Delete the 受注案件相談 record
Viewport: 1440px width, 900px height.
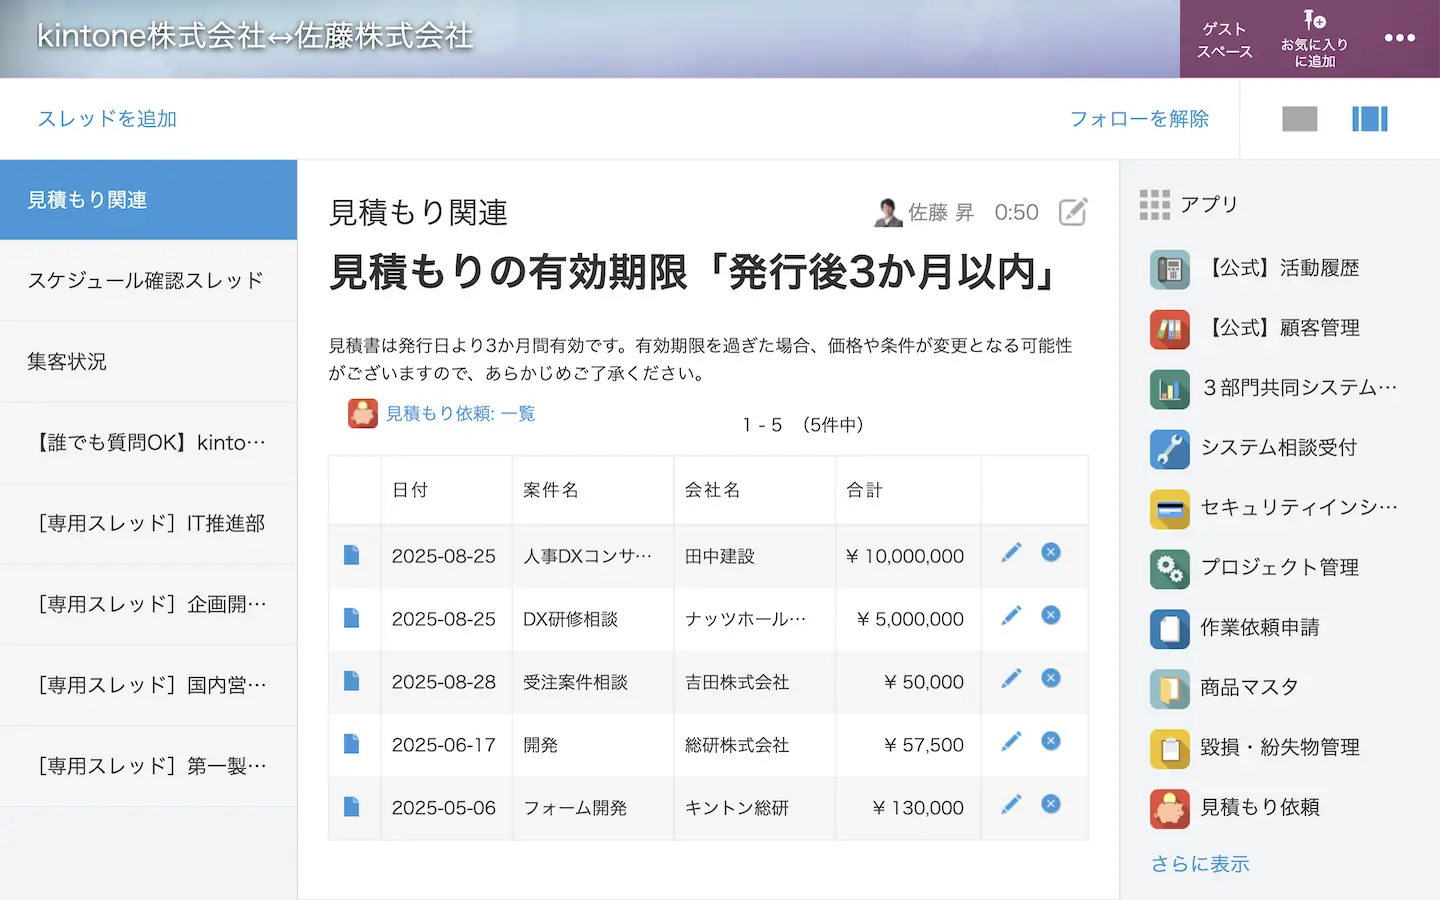point(1050,678)
